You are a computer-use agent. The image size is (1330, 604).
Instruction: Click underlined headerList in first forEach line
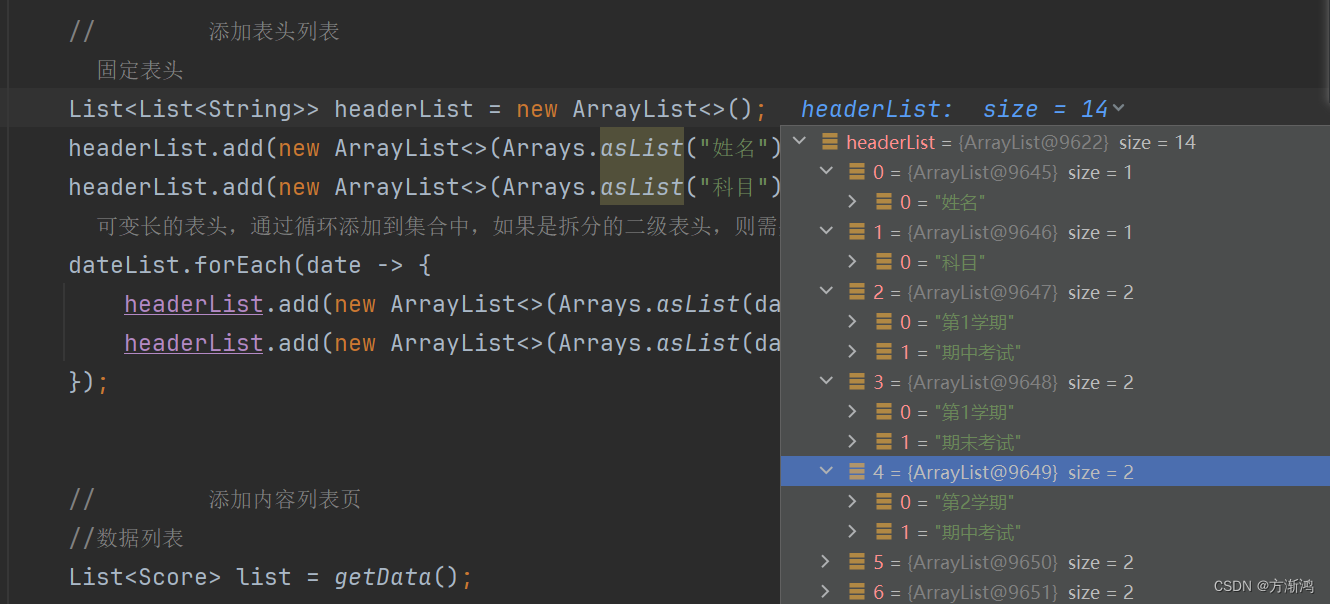[x=194, y=304]
